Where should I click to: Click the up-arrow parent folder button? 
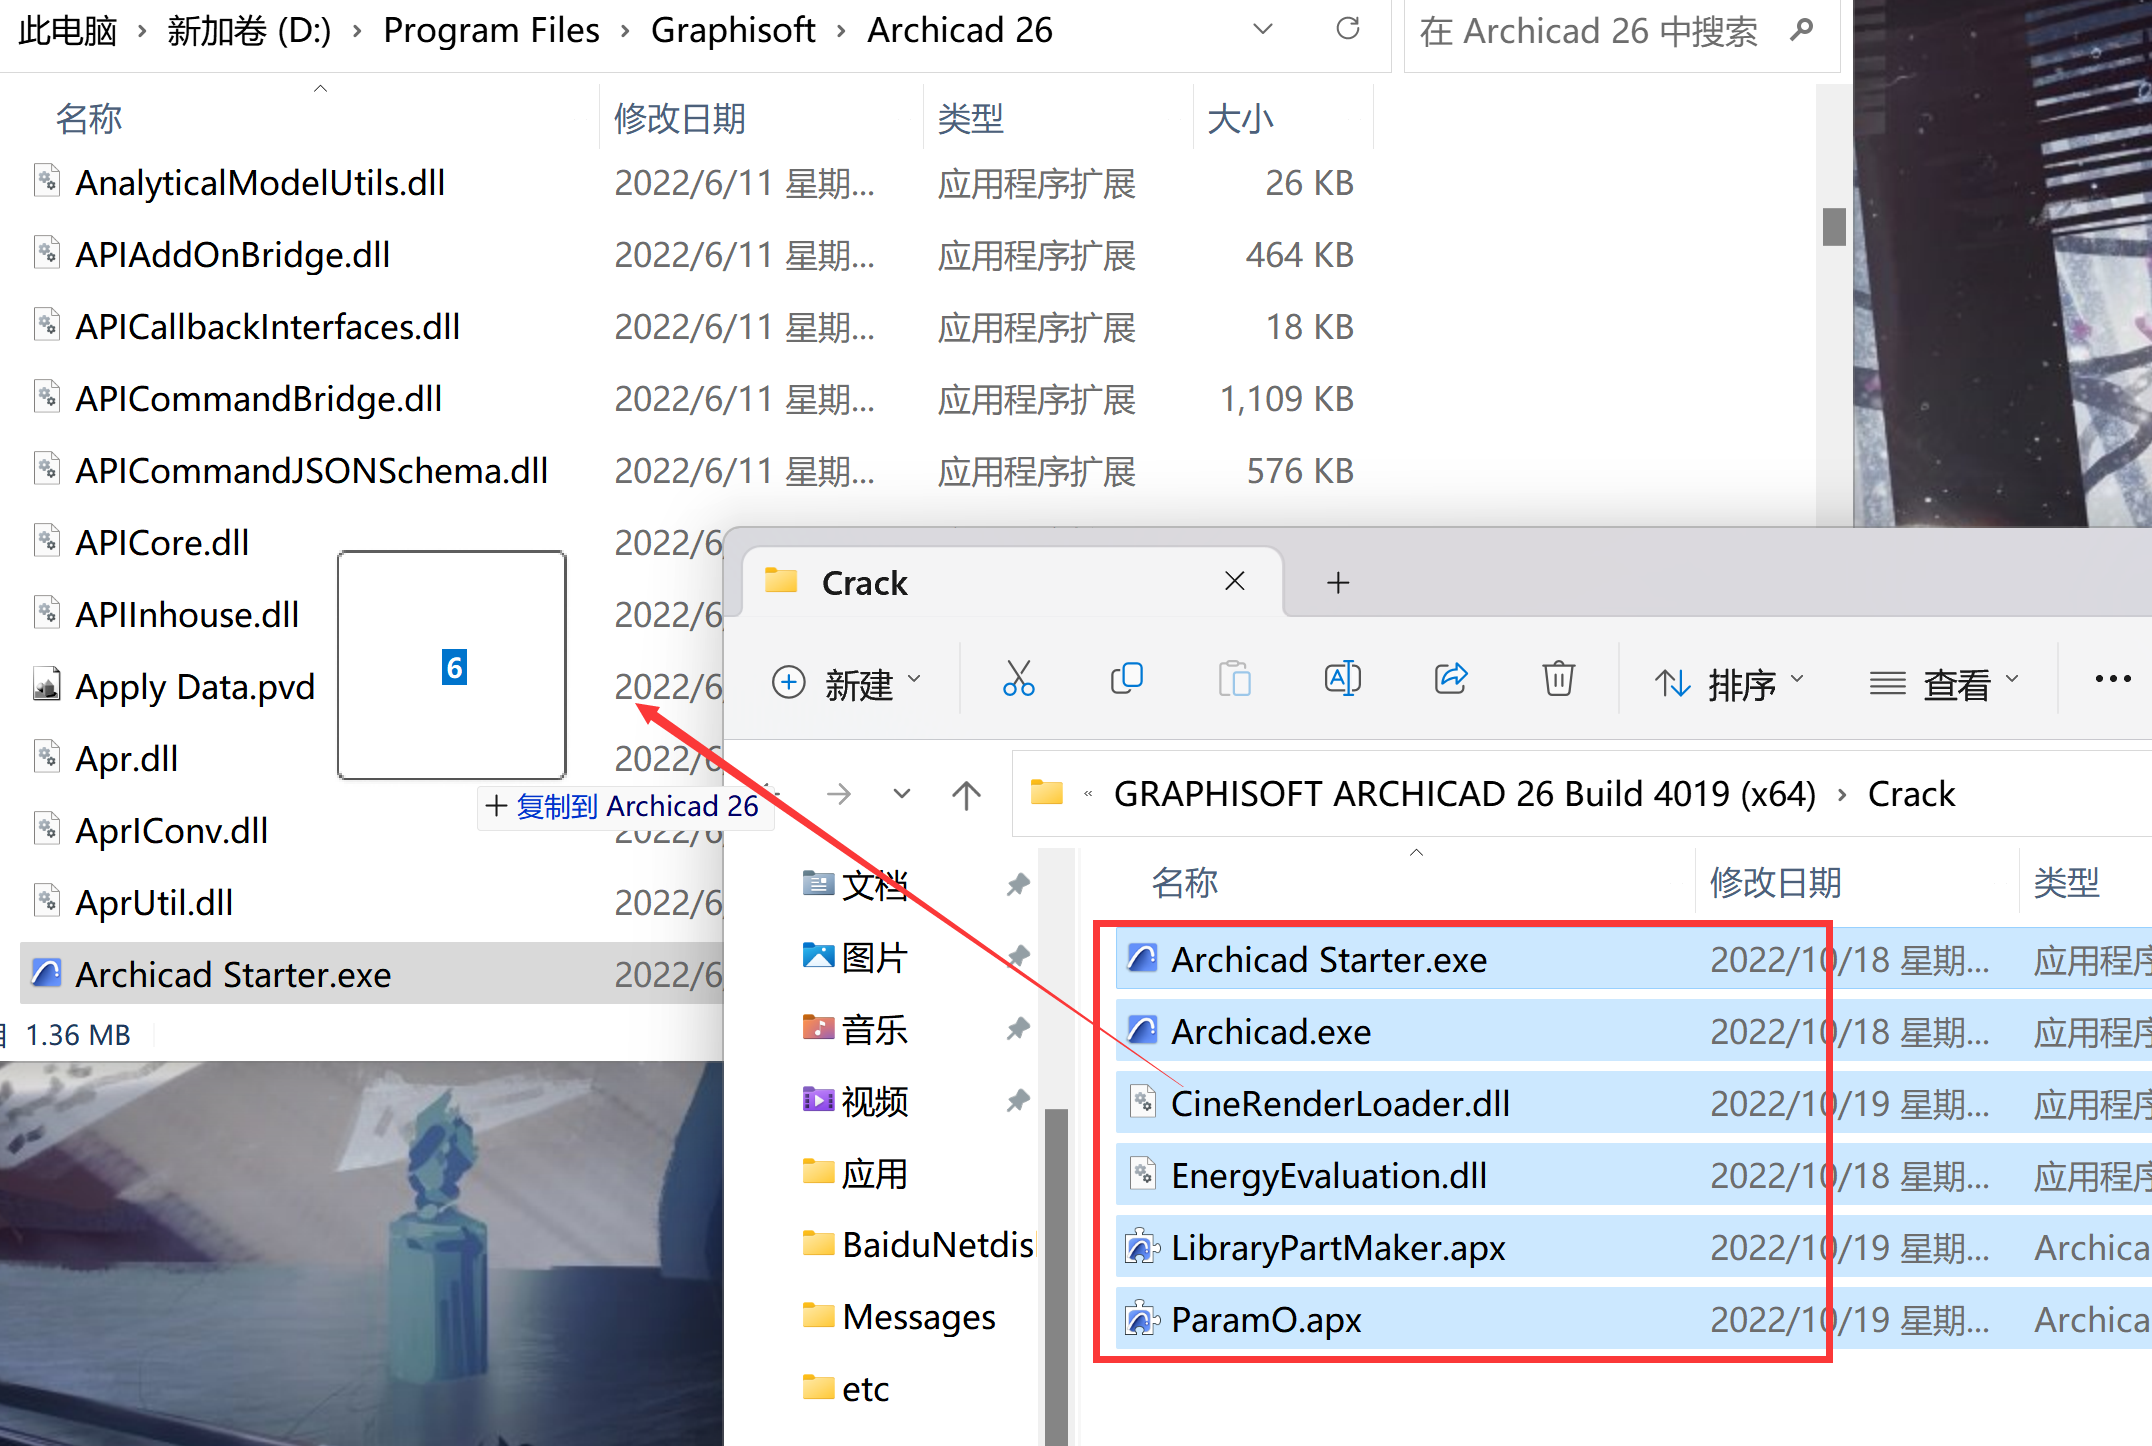click(966, 795)
